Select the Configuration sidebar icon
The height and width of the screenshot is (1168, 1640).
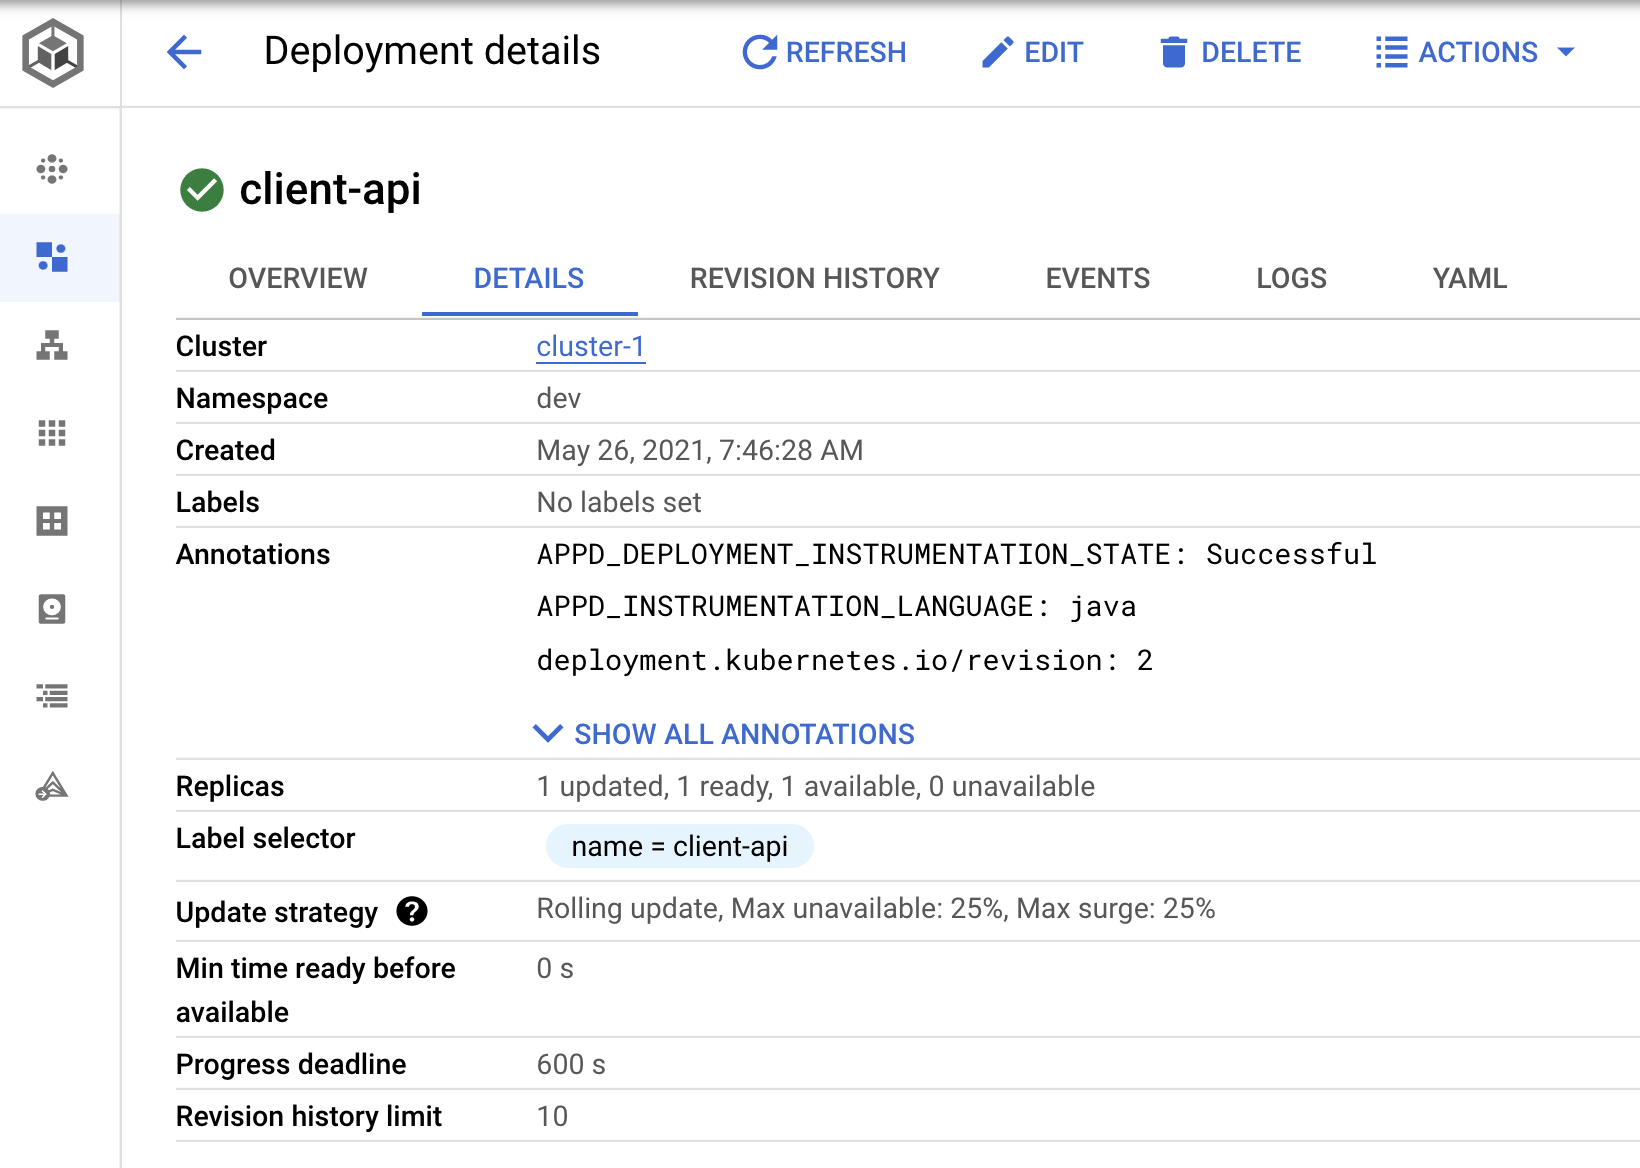point(51,521)
